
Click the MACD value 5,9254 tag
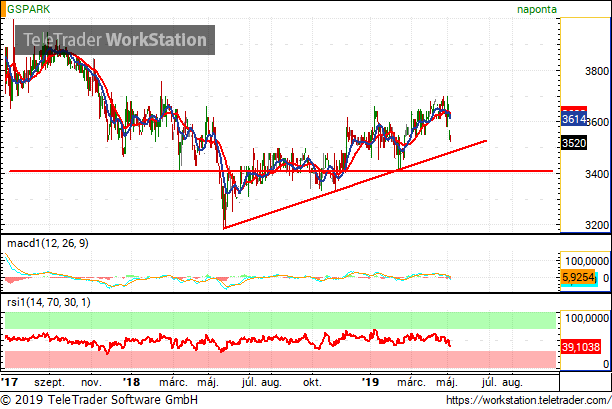click(579, 277)
